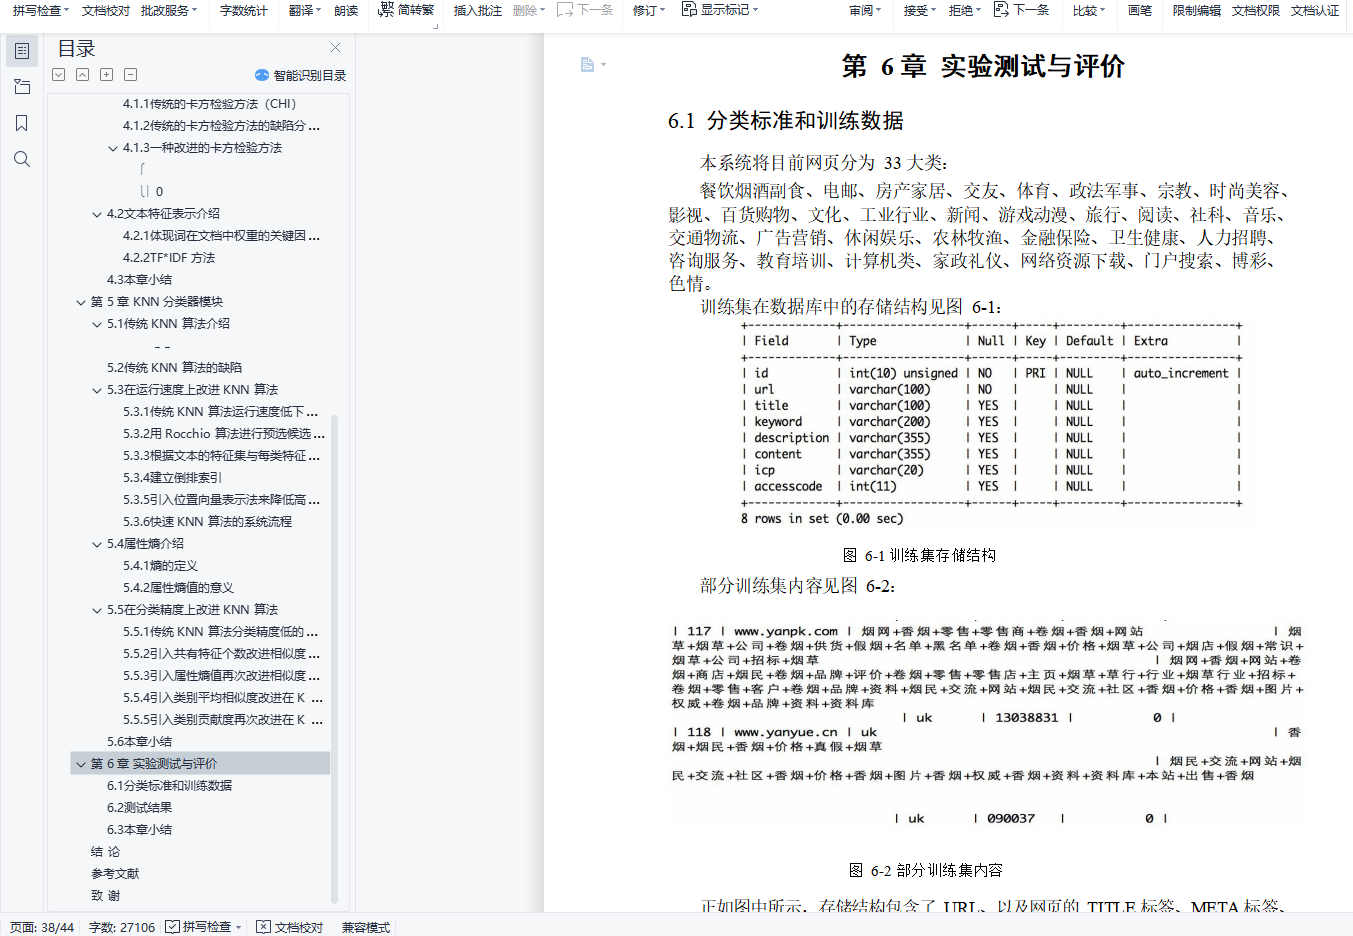Toggle 拼写检查 in the status bar
This screenshot has width=1353, height=936.
click(204, 927)
